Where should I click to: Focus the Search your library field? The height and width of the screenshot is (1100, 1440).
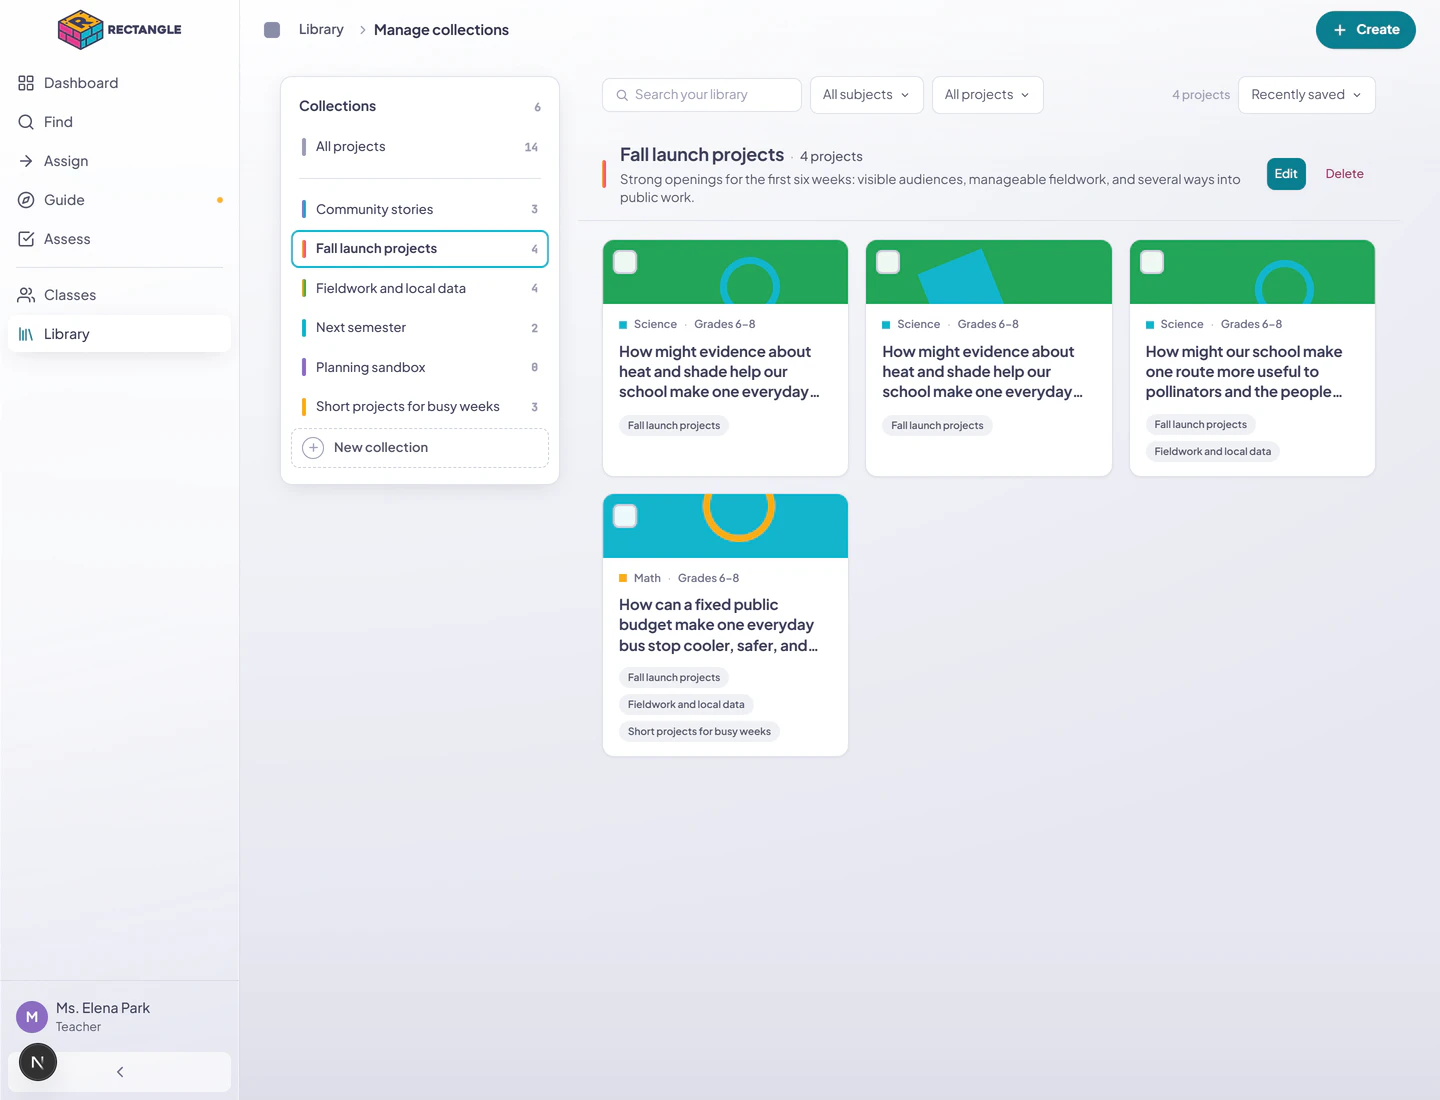pyautogui.click(x=702, y=95)
